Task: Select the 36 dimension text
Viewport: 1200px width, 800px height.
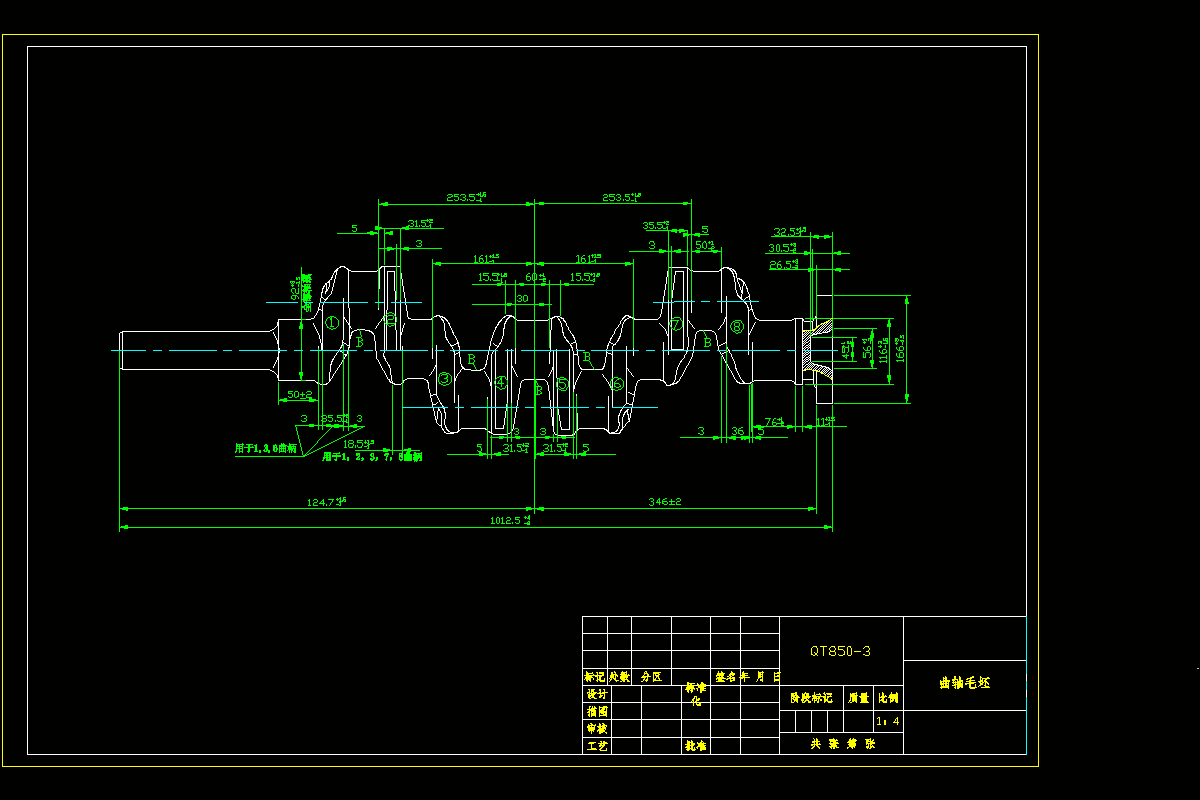Action: [738, 431]
